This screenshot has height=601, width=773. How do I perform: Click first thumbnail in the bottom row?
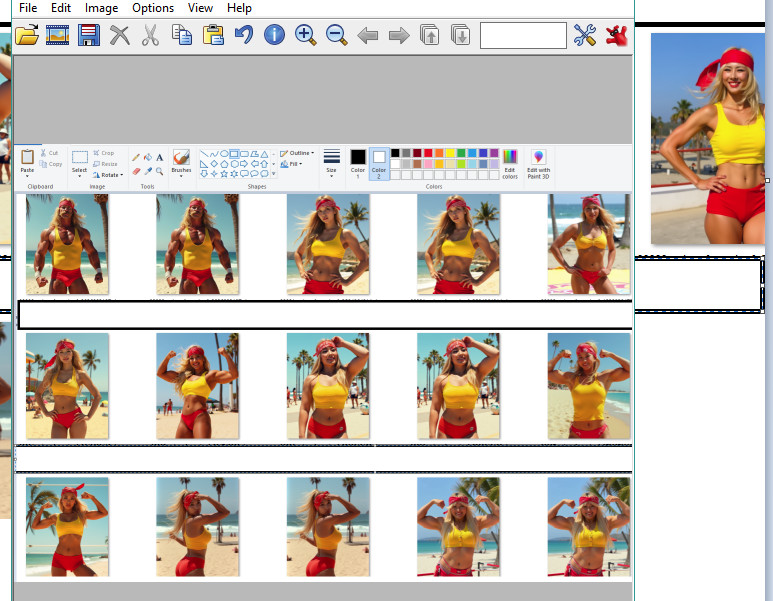(x=67, y=527)
